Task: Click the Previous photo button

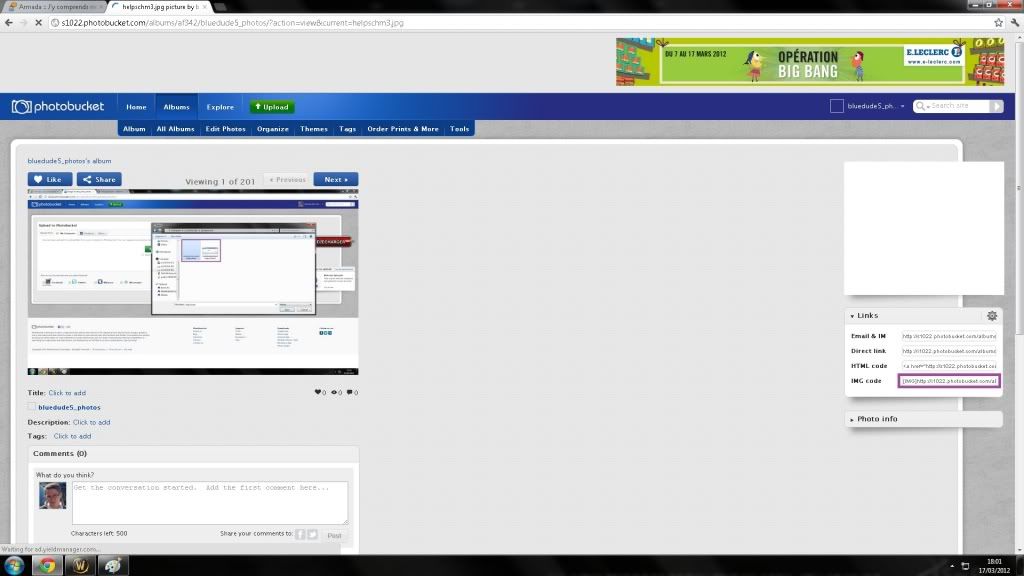Action: coord(287,179)
